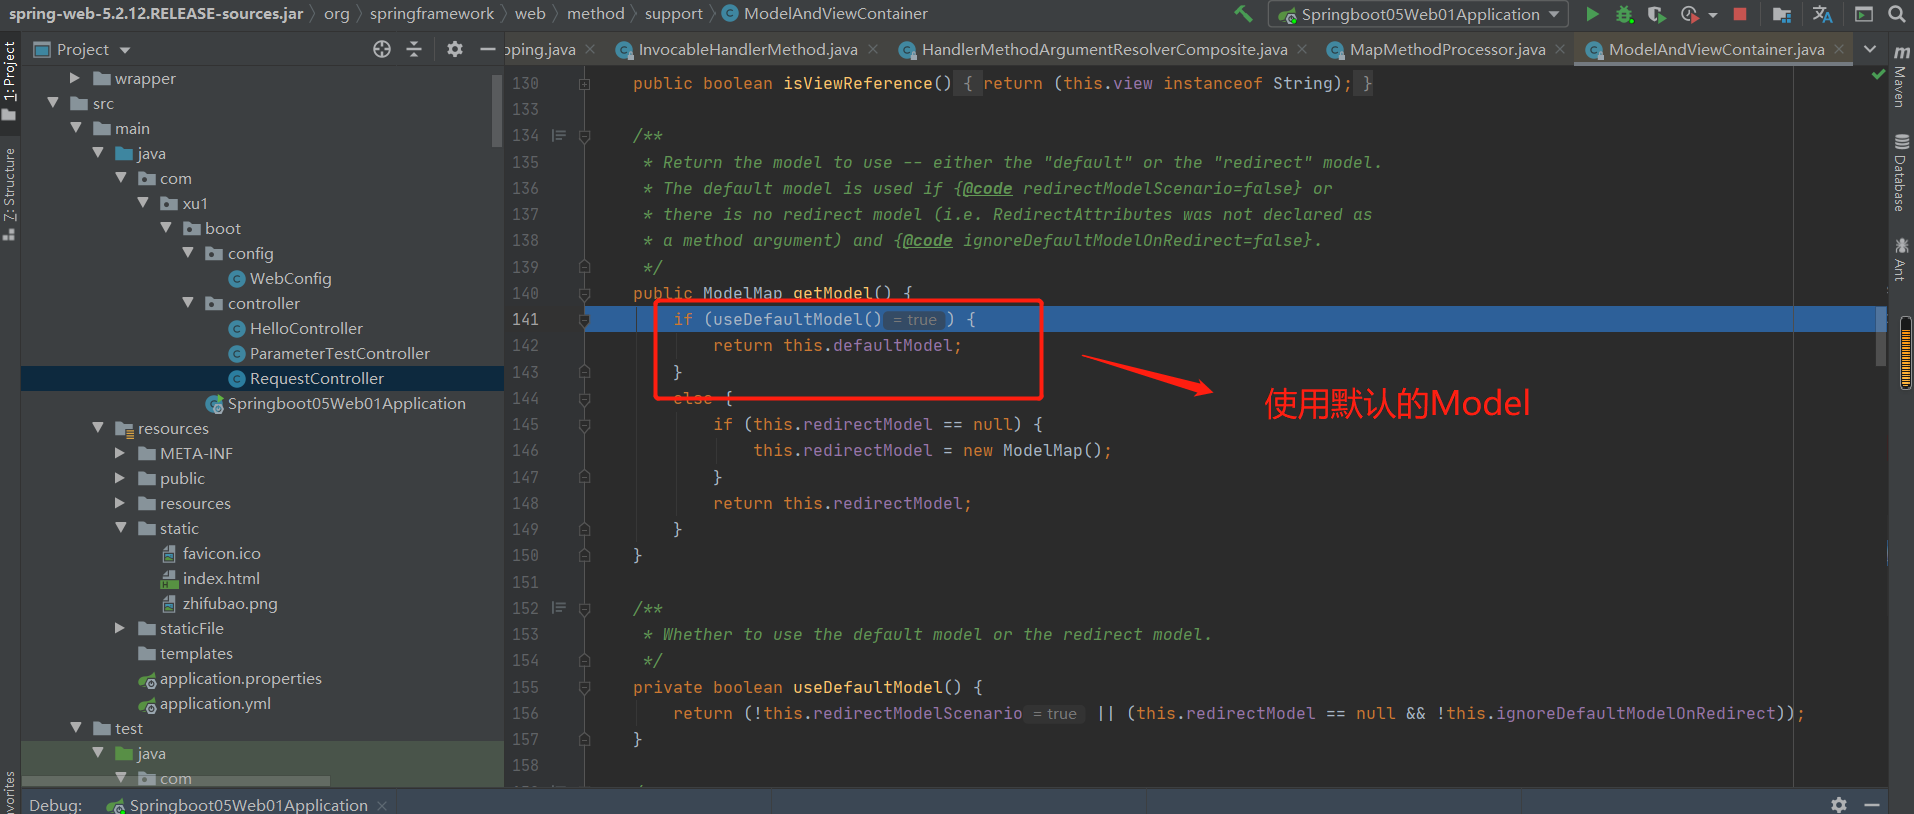The image size is (1914, 814).
Task: Run with coverage shield icon
Action: tap(1657, 14)
